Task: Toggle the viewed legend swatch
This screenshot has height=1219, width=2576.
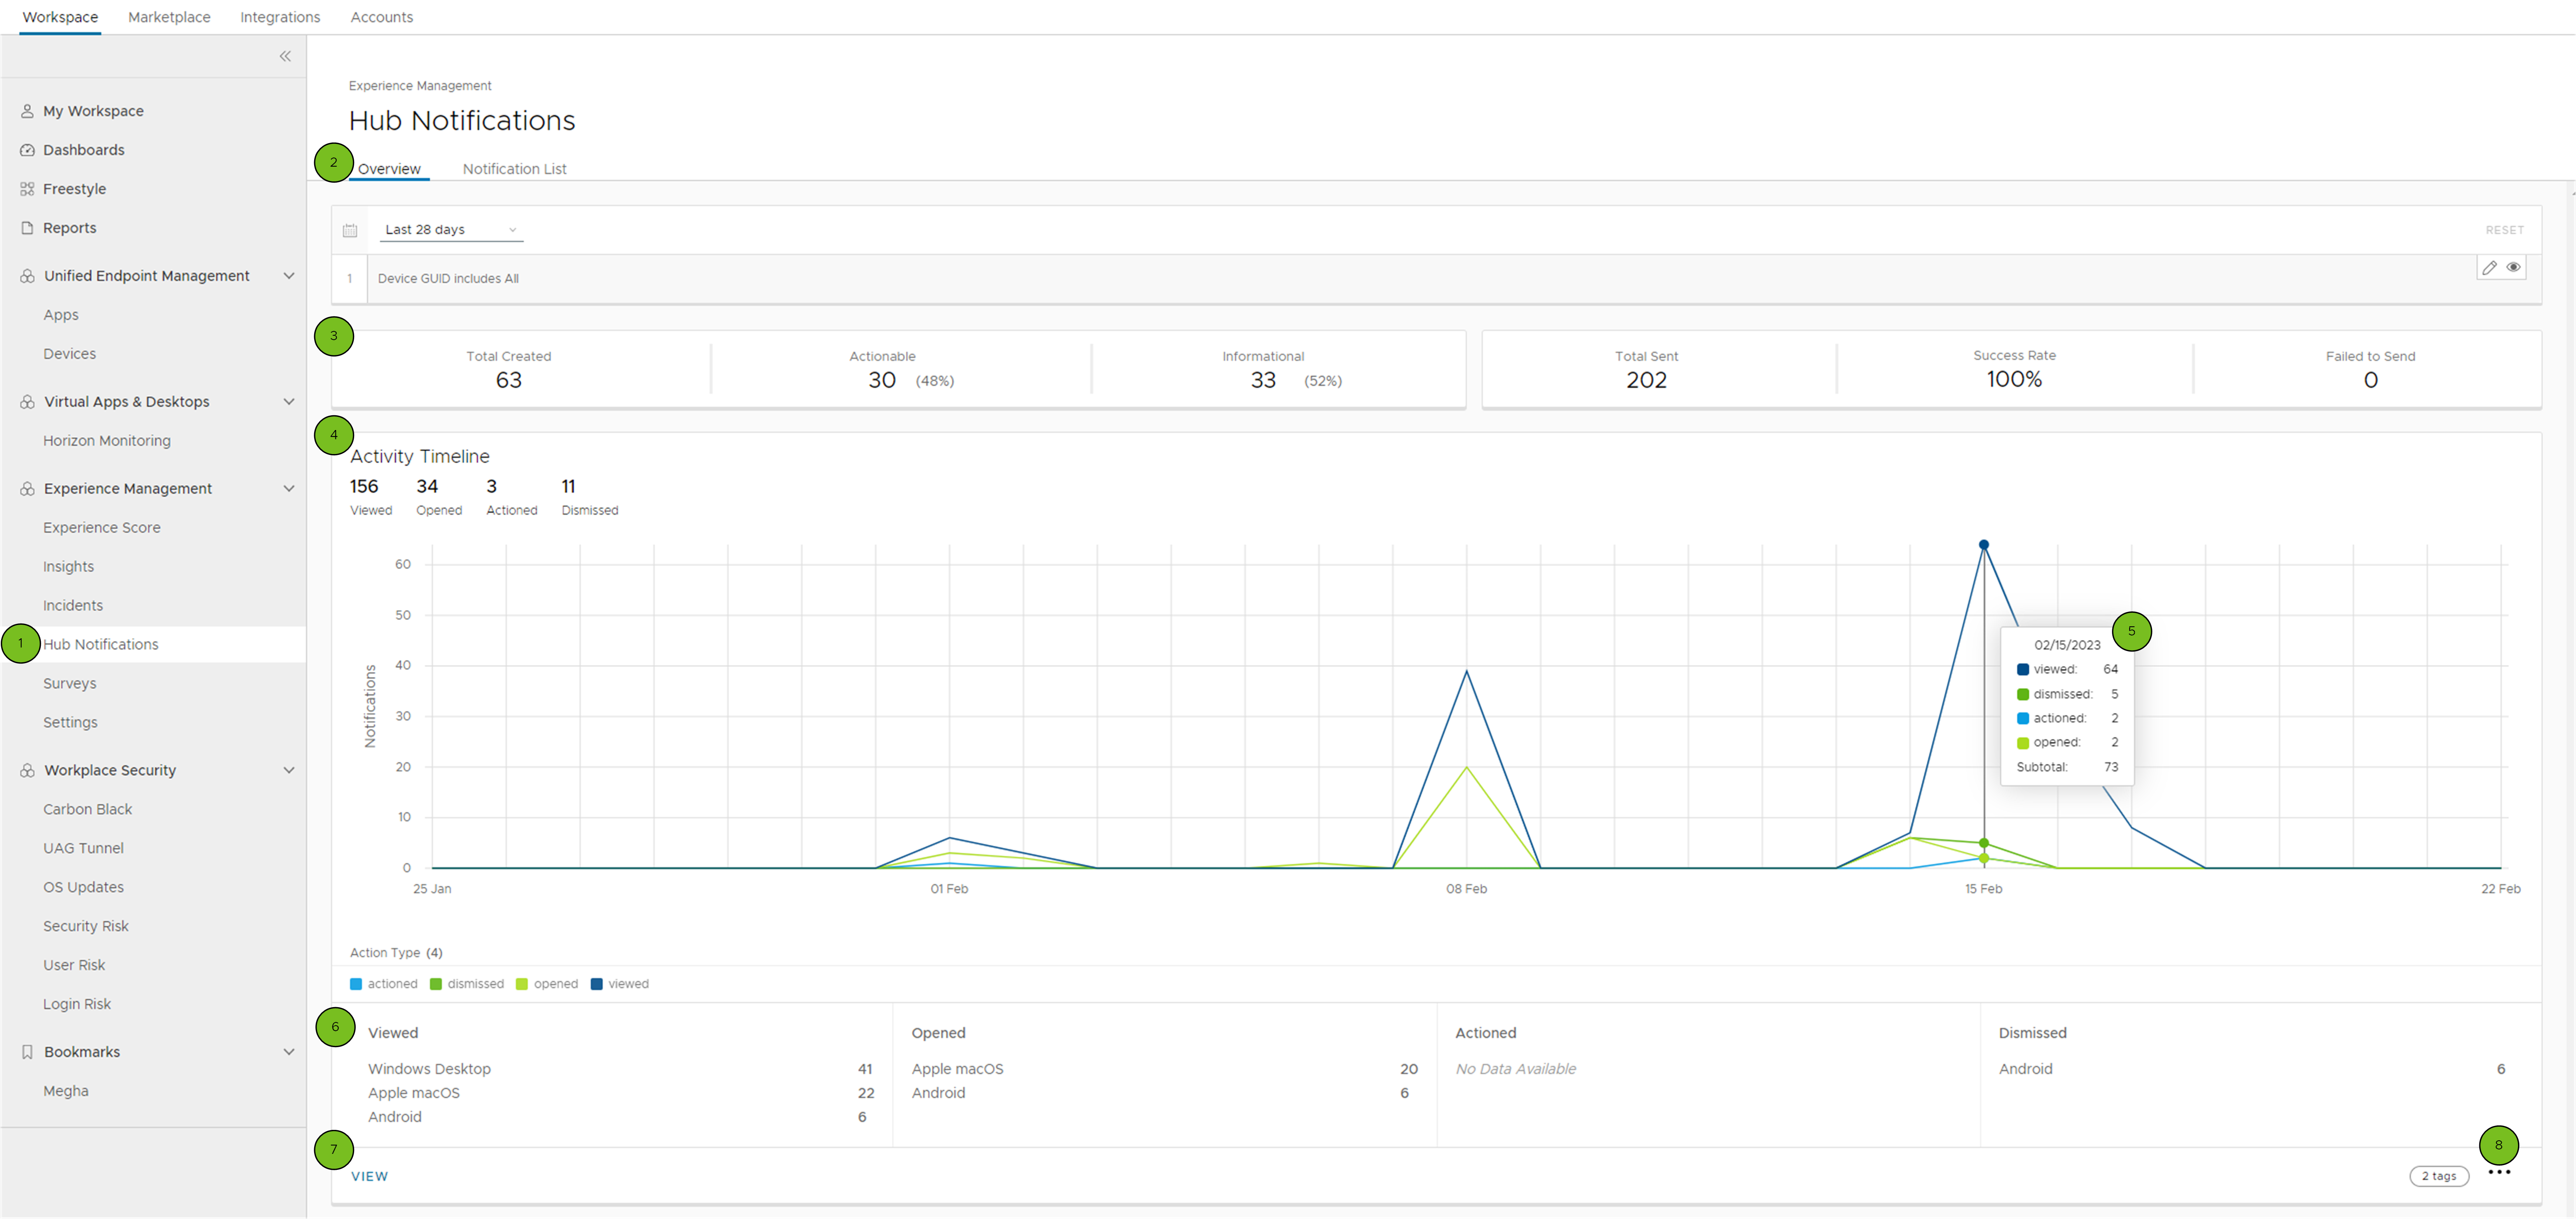Action: click(597, 984)
